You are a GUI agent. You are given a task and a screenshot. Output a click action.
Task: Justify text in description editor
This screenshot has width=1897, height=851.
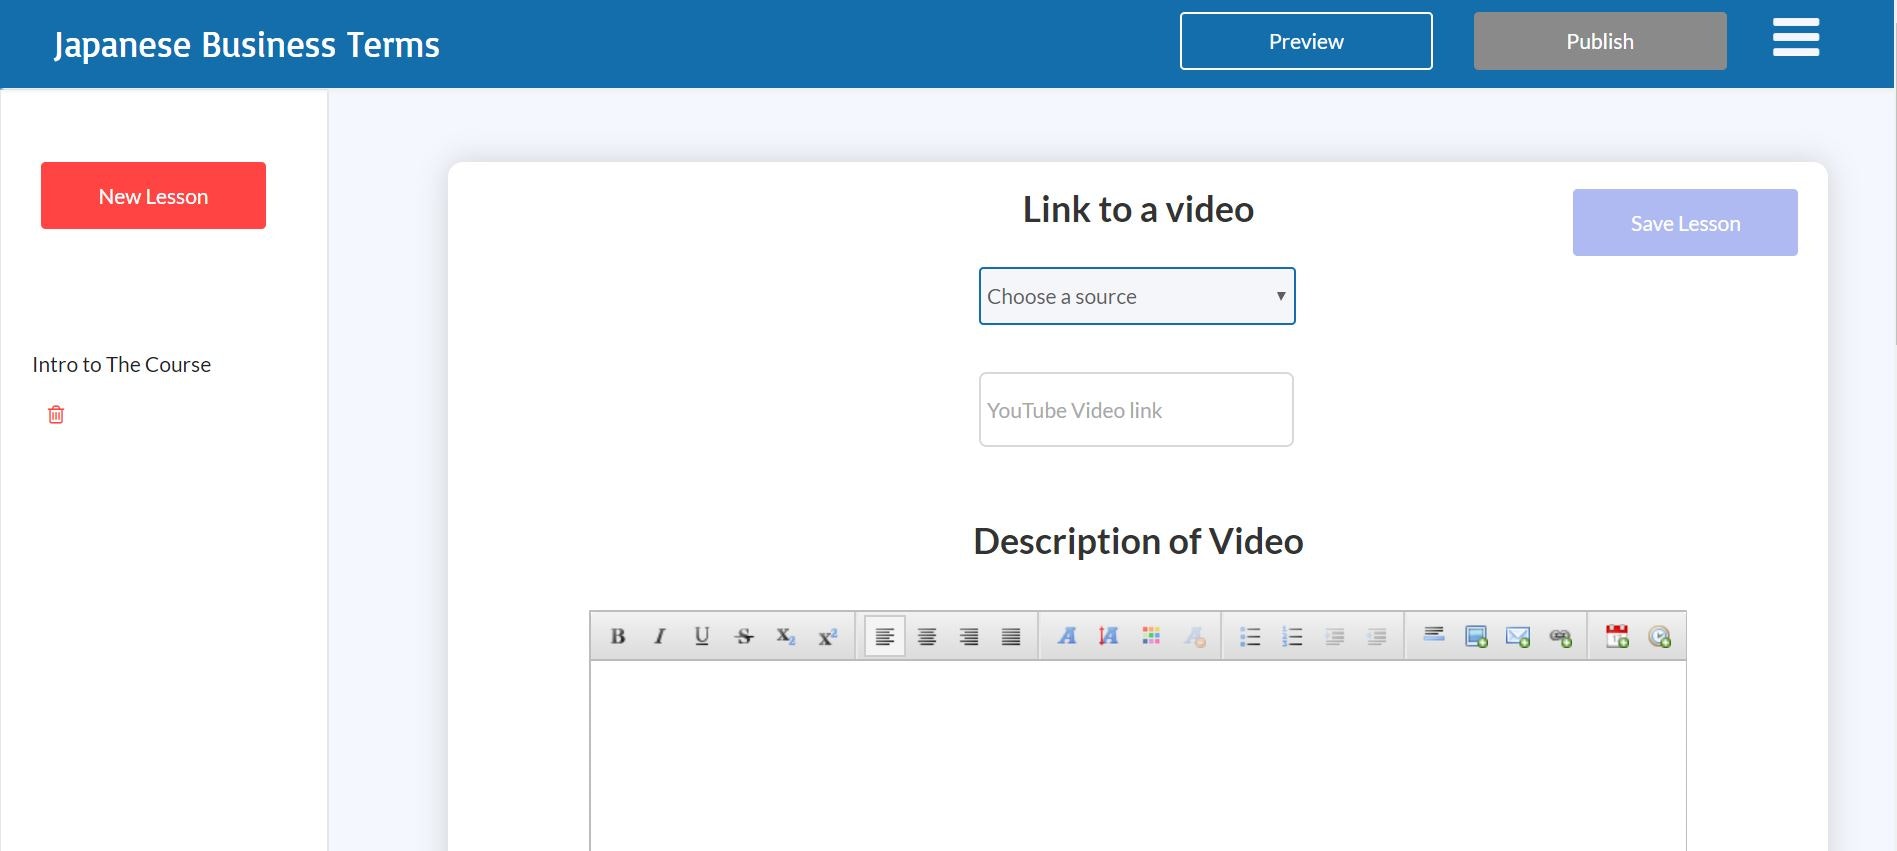(1011, 636)
